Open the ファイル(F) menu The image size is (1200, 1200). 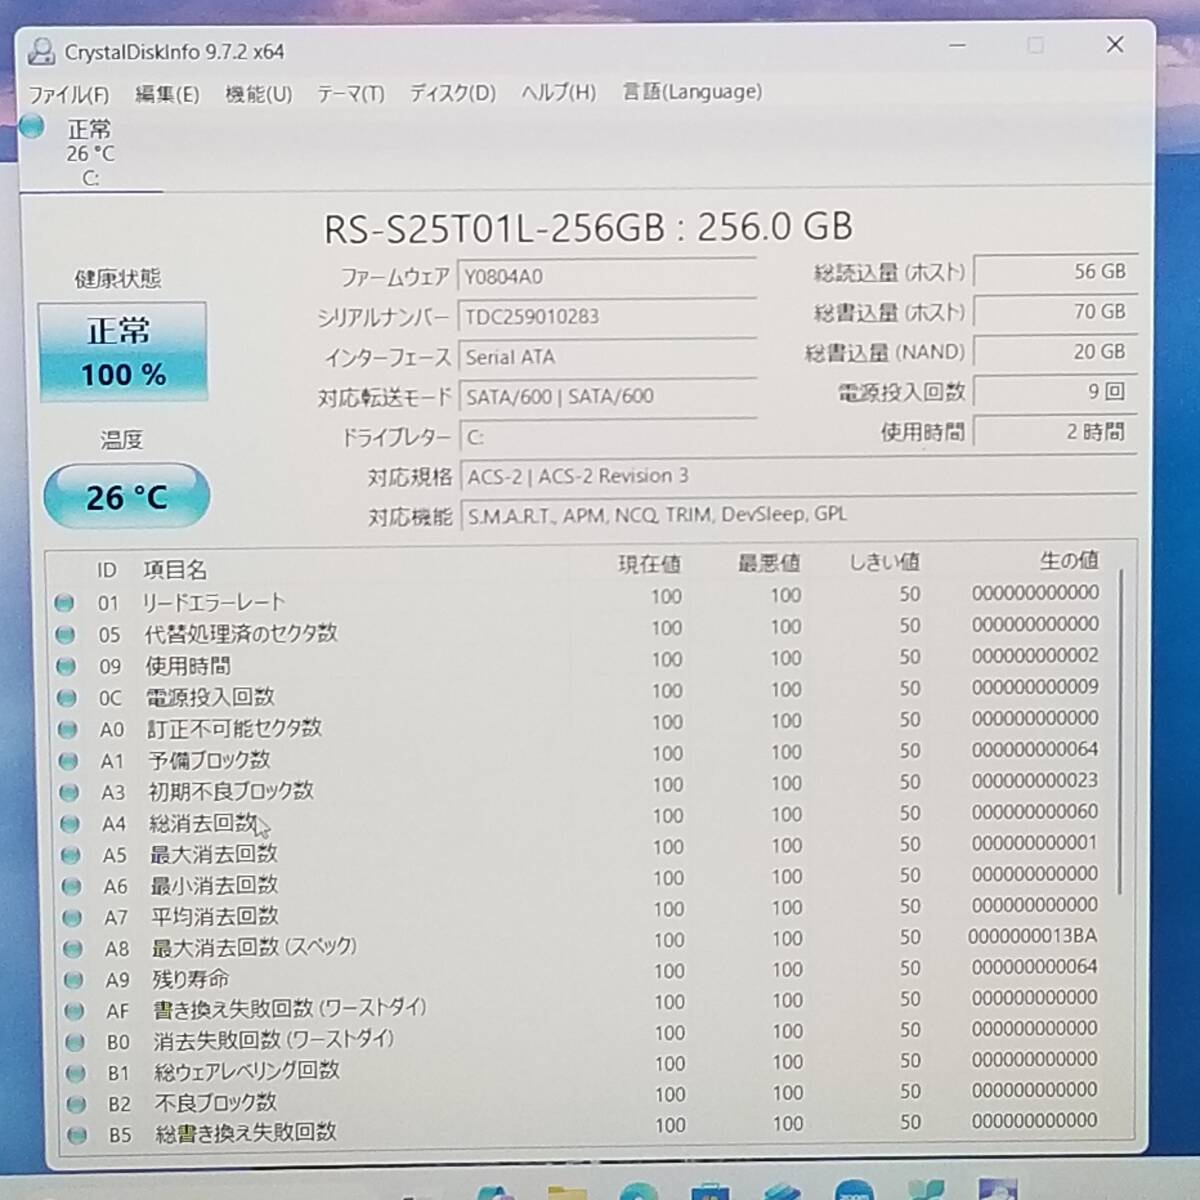(68, 95)
